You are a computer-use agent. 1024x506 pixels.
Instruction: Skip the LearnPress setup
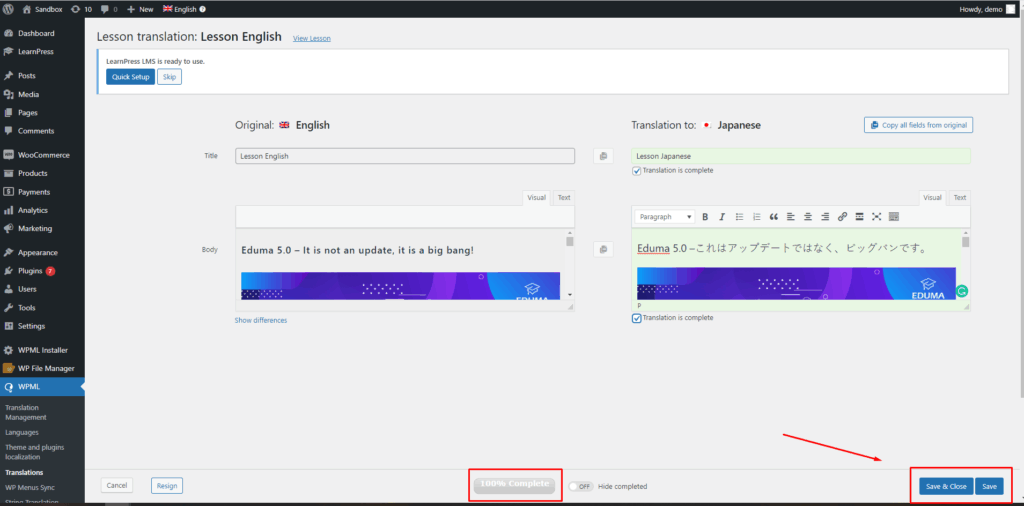click(x=169, y=77)
